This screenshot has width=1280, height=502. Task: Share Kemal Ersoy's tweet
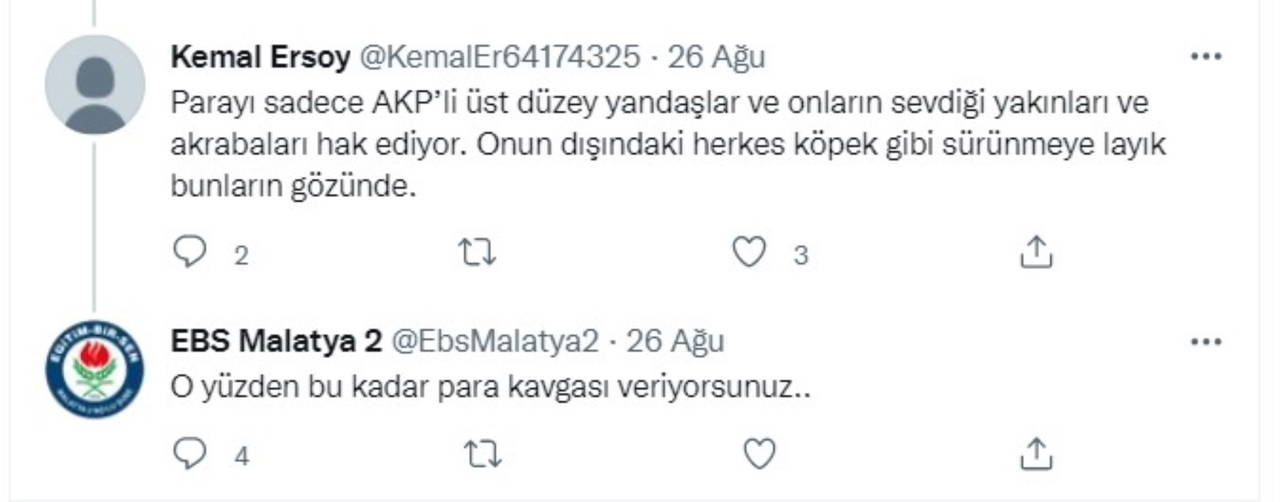1037,253
